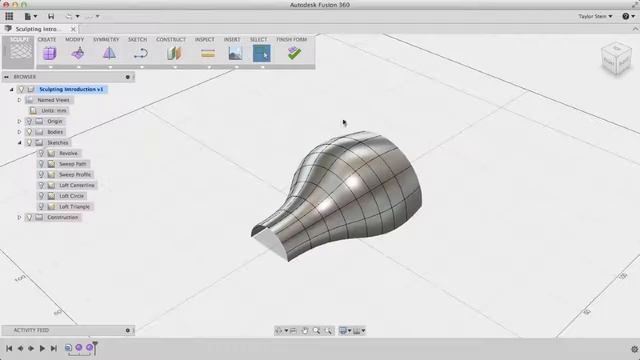This screenshot has width=640, height=360.
Task: Click the Finish Form checkmark icon
Action: tap(294, 53)
